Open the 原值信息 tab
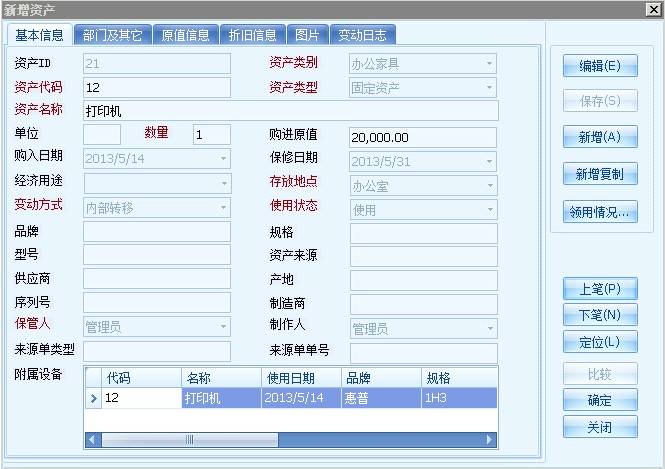665x469 pixels. 186,35
